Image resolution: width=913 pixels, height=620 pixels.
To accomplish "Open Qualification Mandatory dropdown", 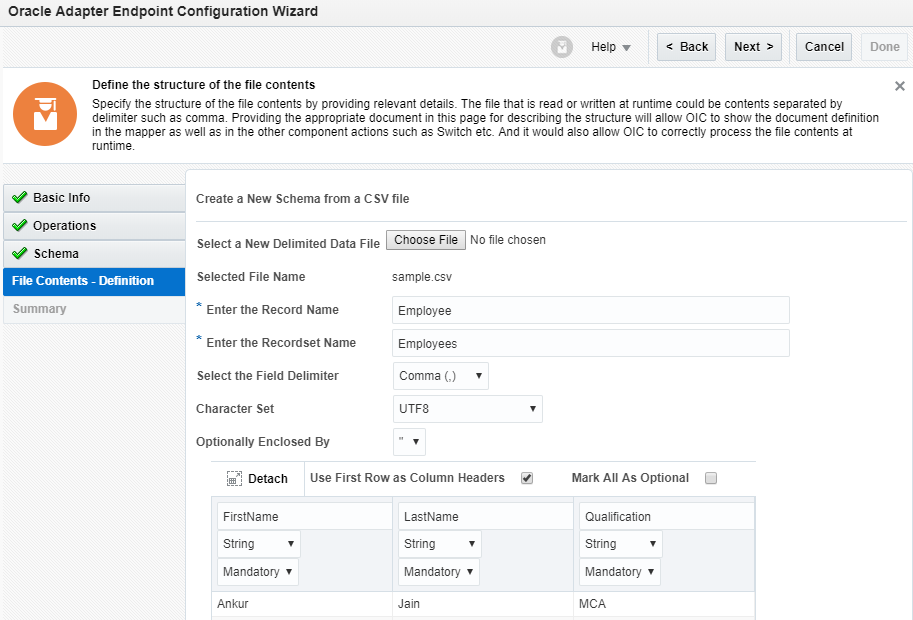I will tap(620, 572).
